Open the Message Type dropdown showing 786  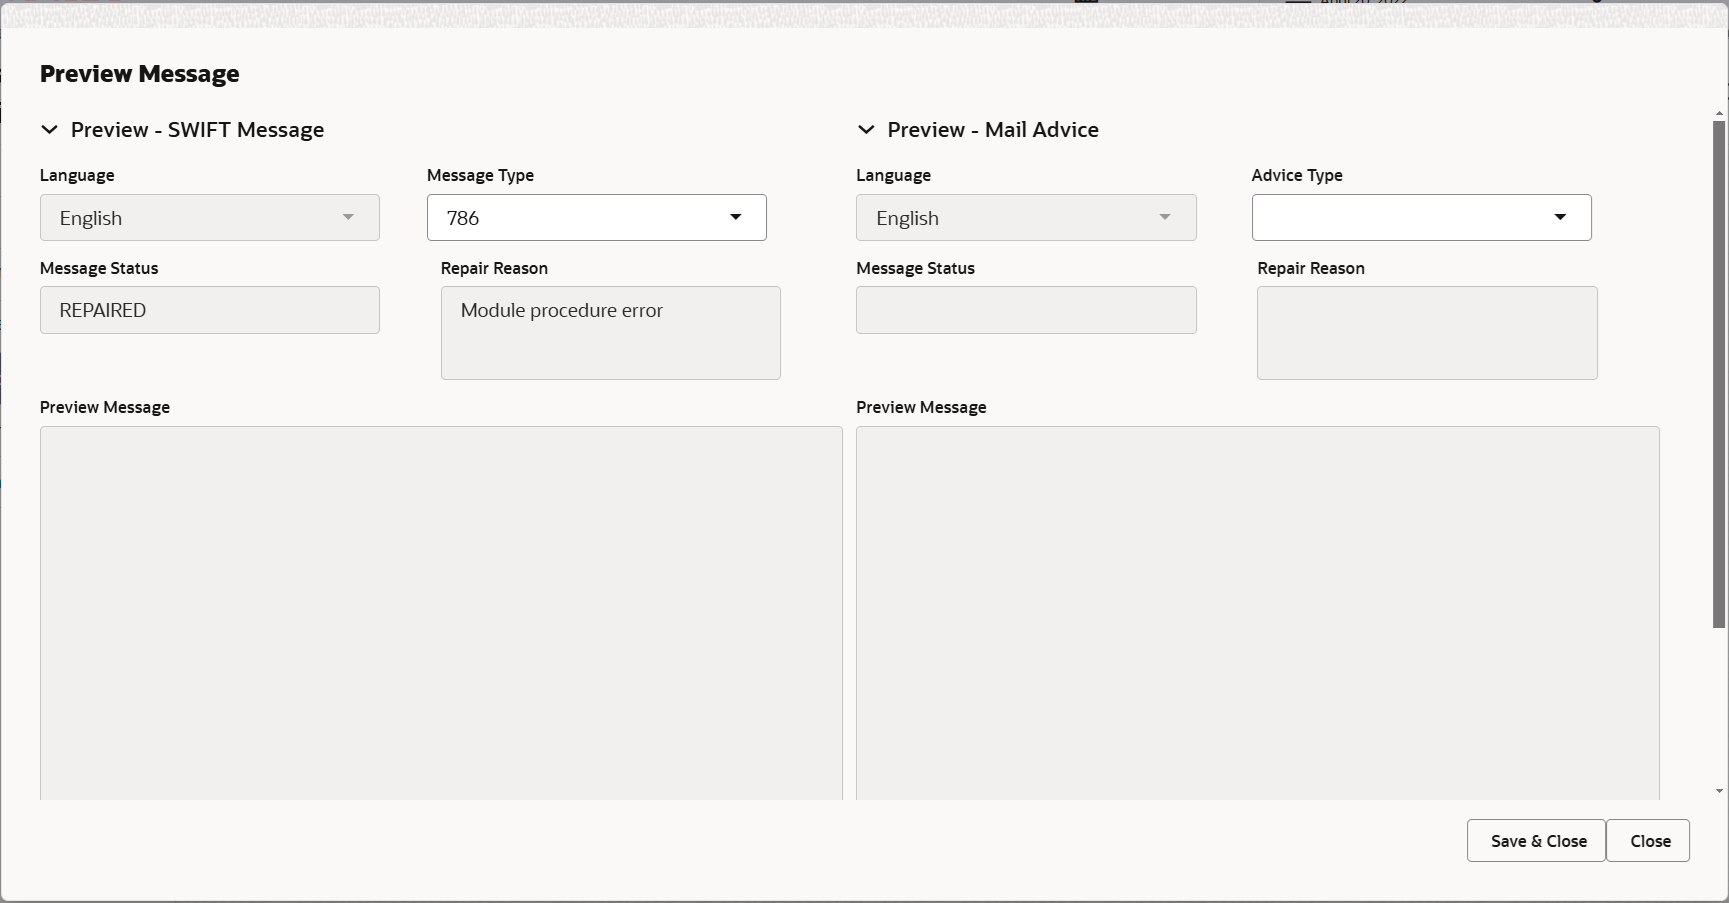pyautogui.click(x=596, y=218)
